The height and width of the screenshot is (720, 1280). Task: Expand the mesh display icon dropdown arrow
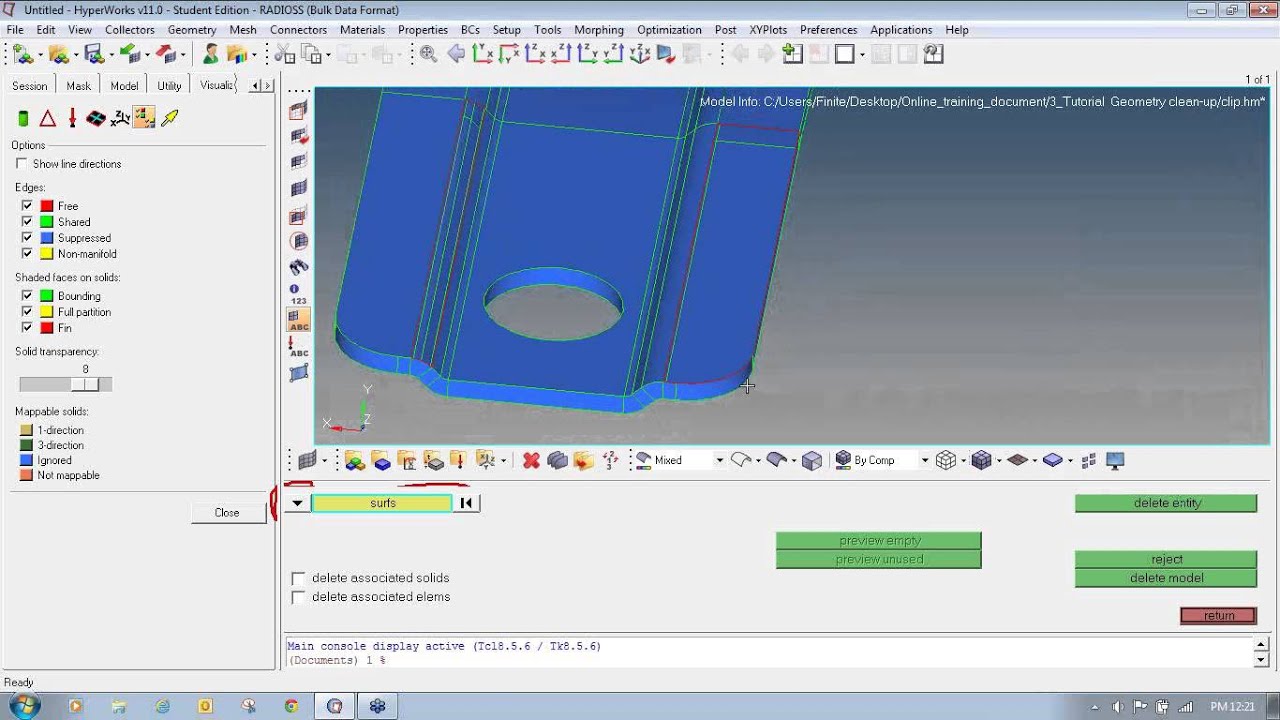(324, 460)
